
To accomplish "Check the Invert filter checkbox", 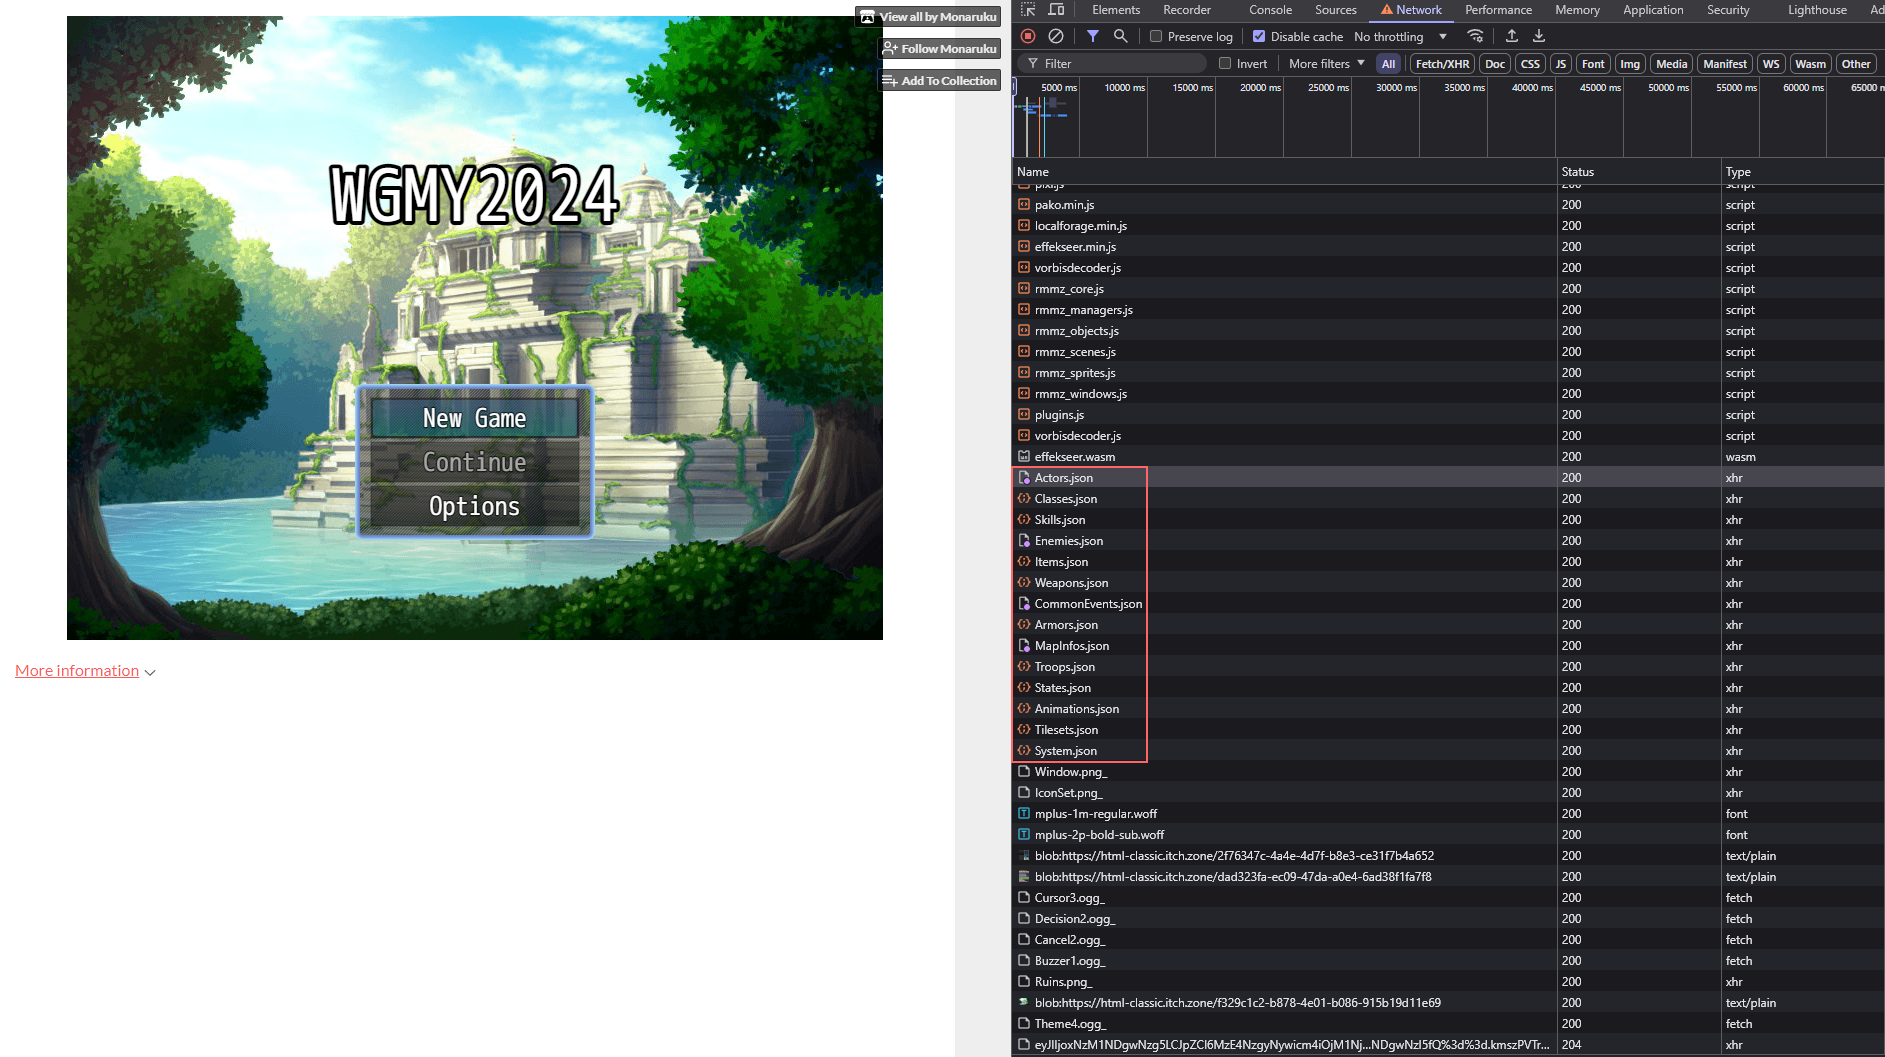I will pyautogui.click(x=1225, y=64).
